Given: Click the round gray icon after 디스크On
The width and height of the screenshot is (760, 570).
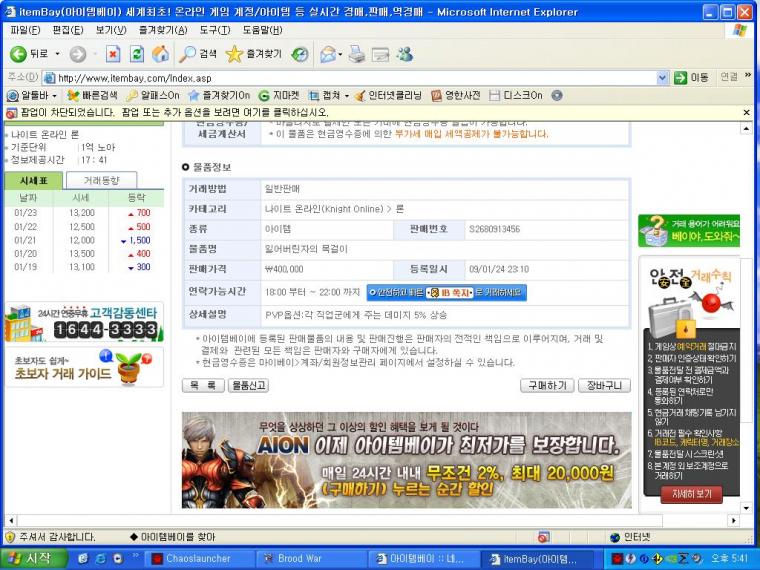Looking at the screenshot, I should pyautogui.click(x=557, y=95).
